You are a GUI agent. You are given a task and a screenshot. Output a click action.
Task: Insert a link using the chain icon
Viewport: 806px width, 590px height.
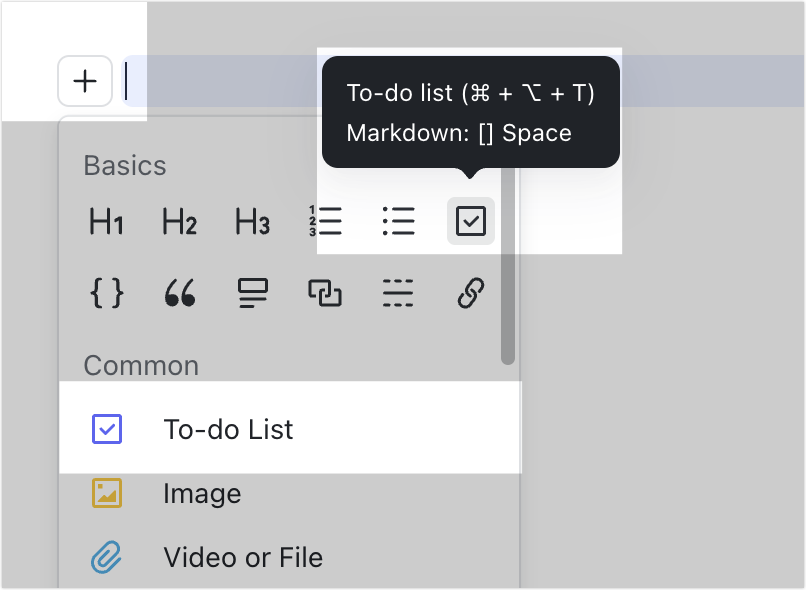tap(470, 293)
